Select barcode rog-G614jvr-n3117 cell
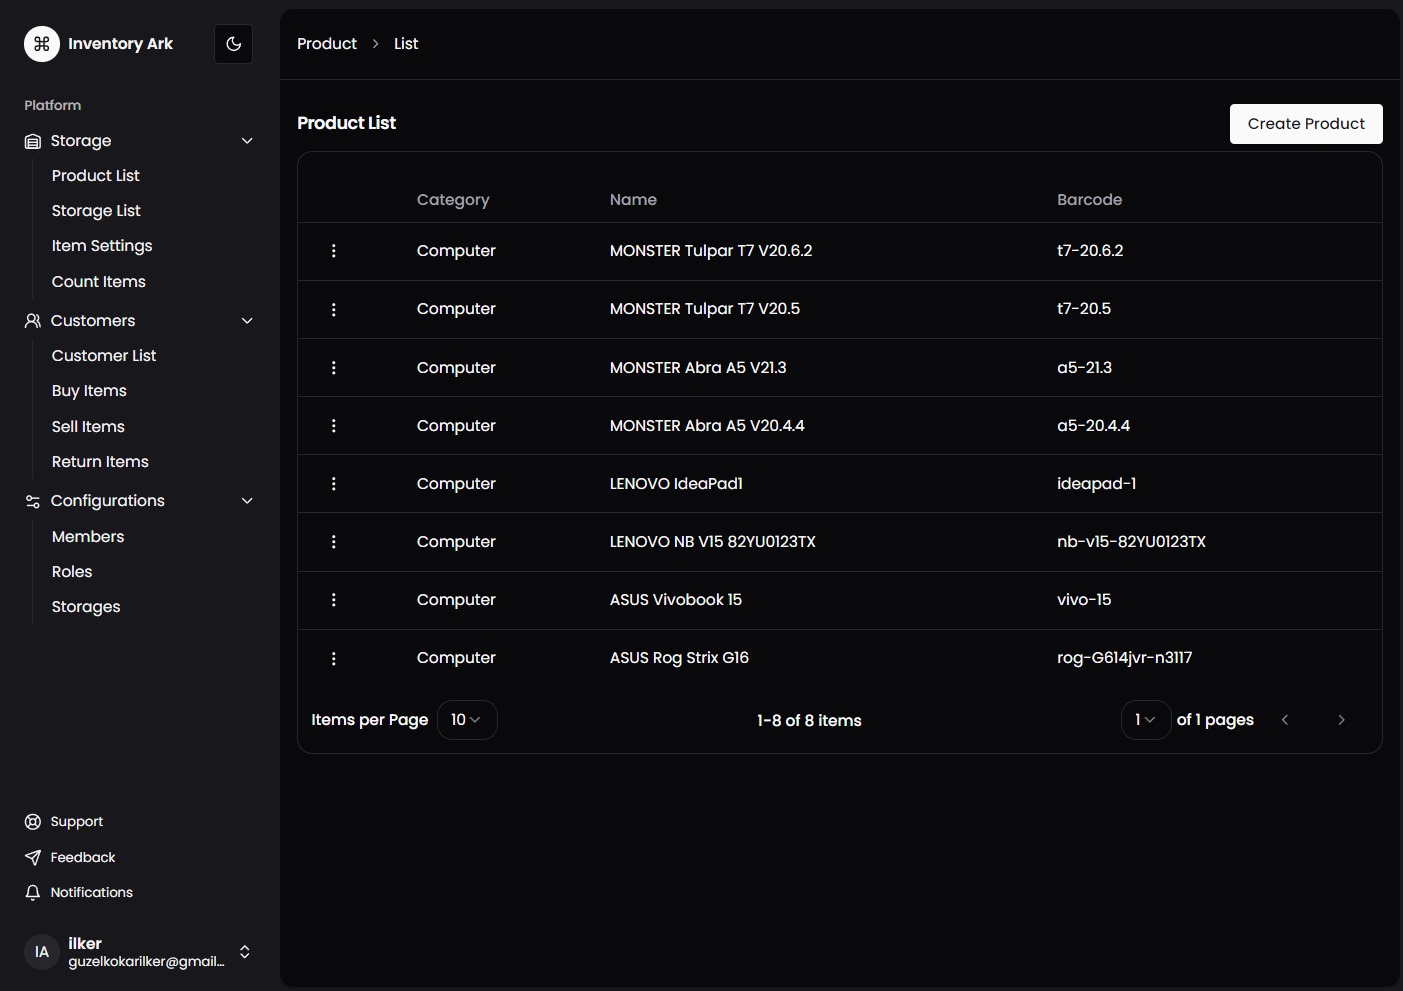 (x=1124, y=658)
